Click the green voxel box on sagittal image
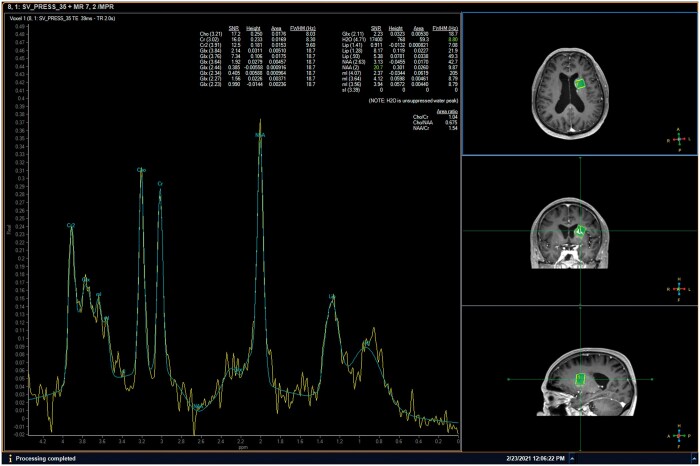The image size is (700, 466). tap(581, 379)
